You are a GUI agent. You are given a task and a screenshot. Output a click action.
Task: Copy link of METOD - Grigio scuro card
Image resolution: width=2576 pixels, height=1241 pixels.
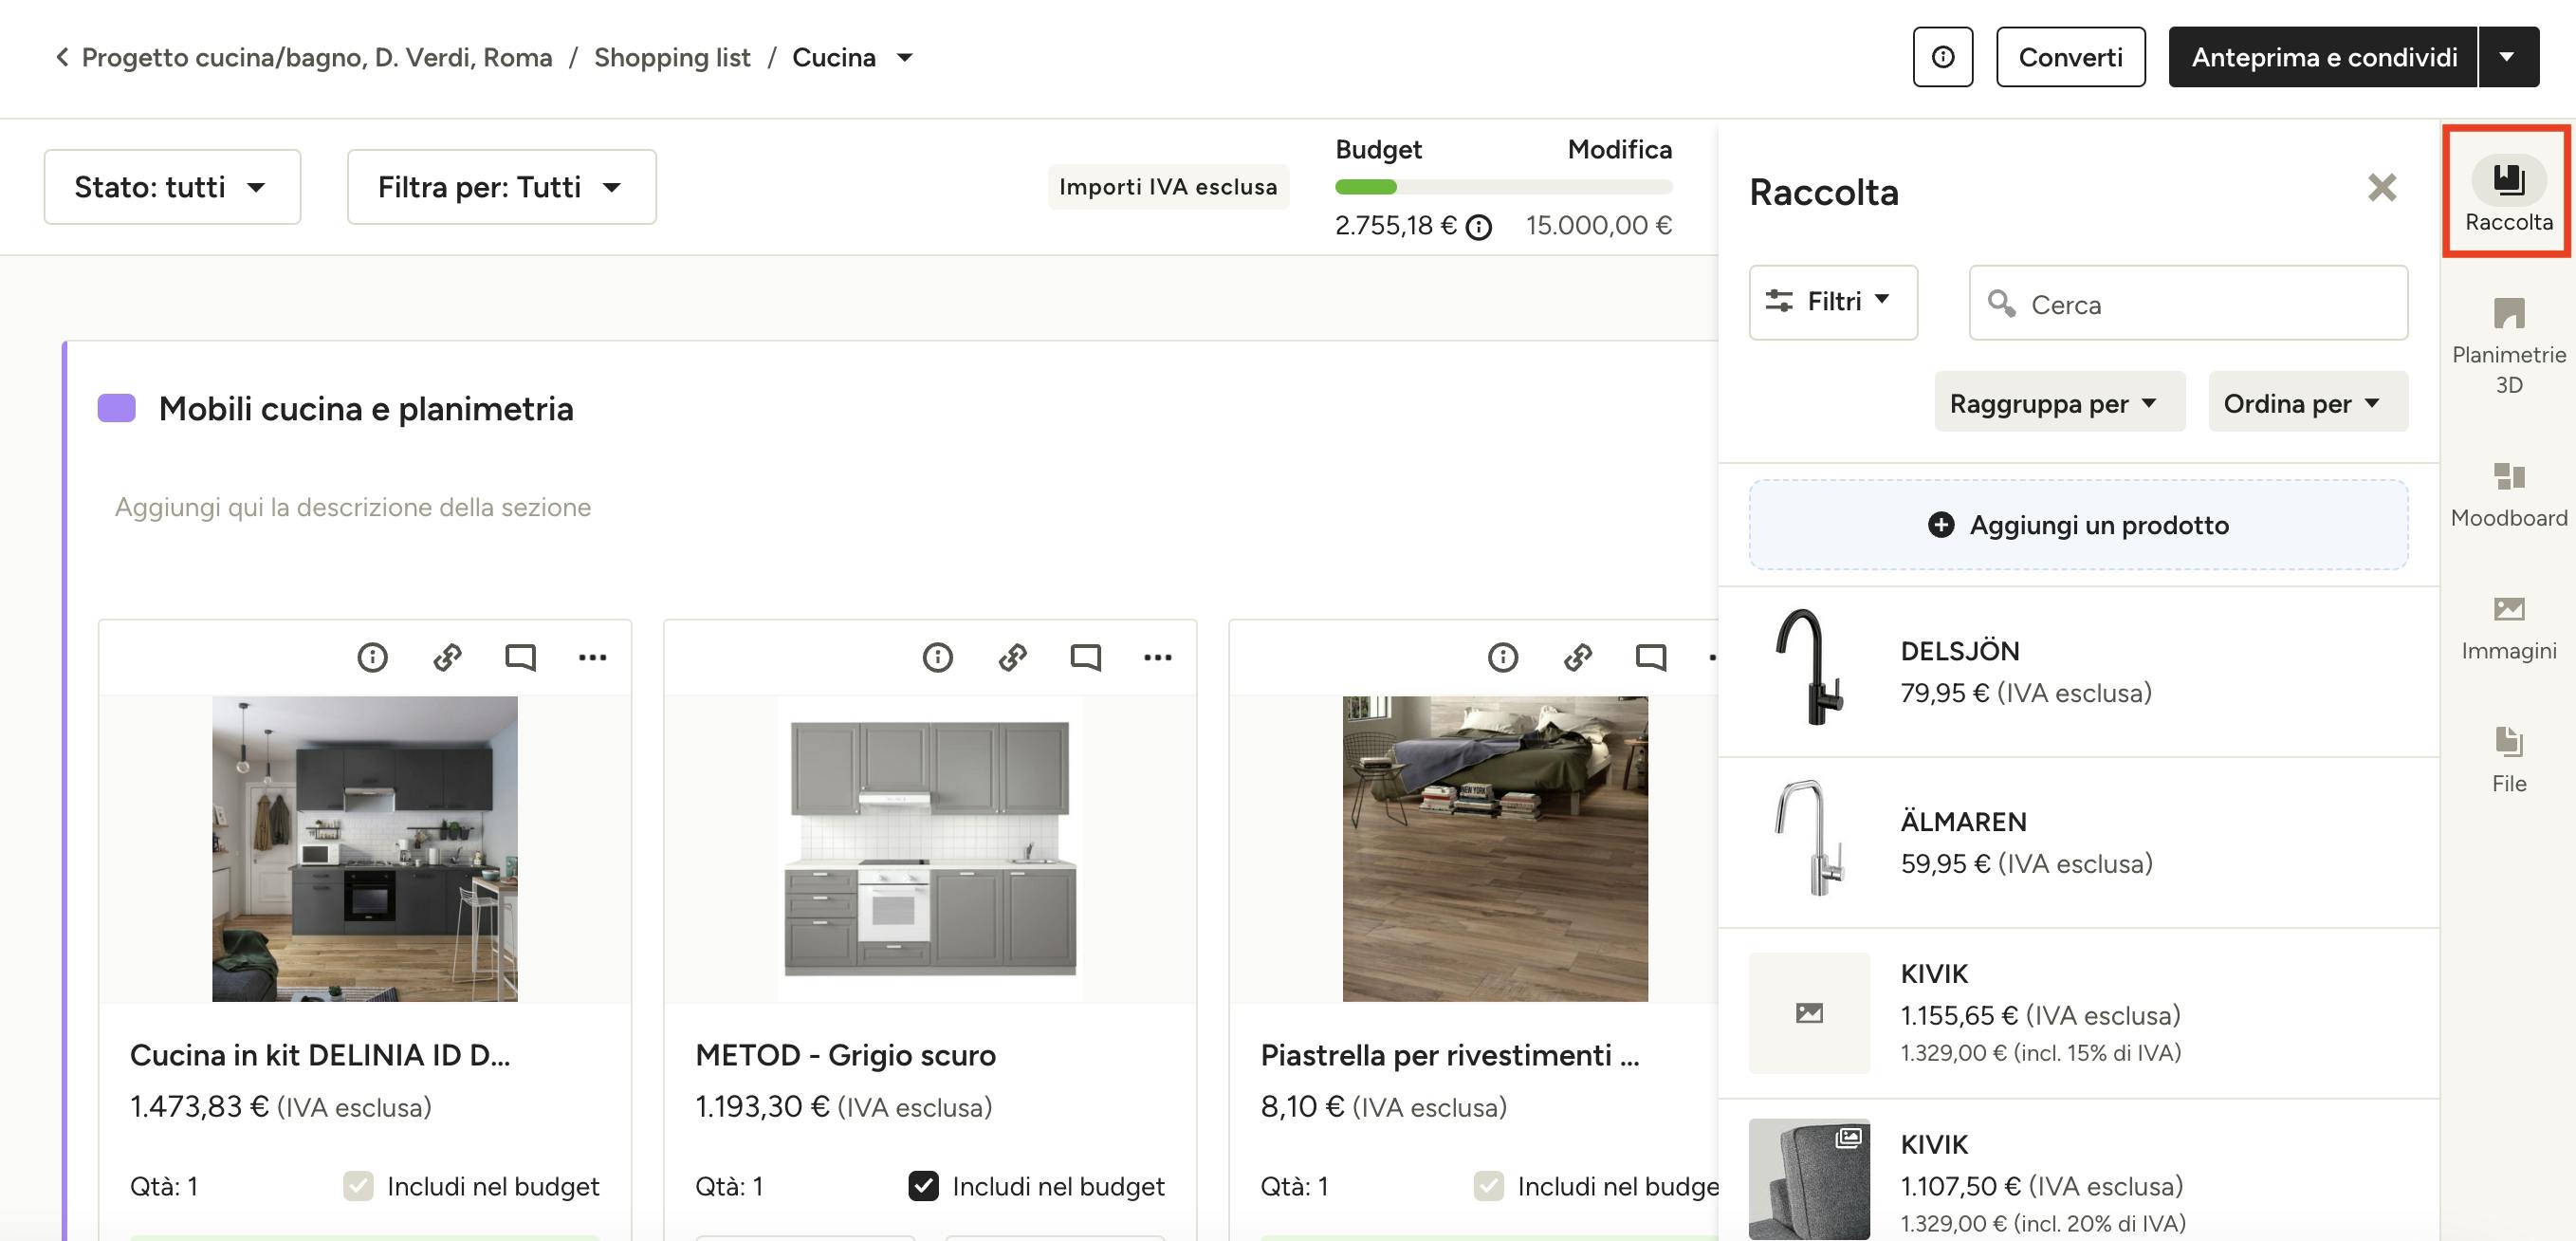(1012, 657)
